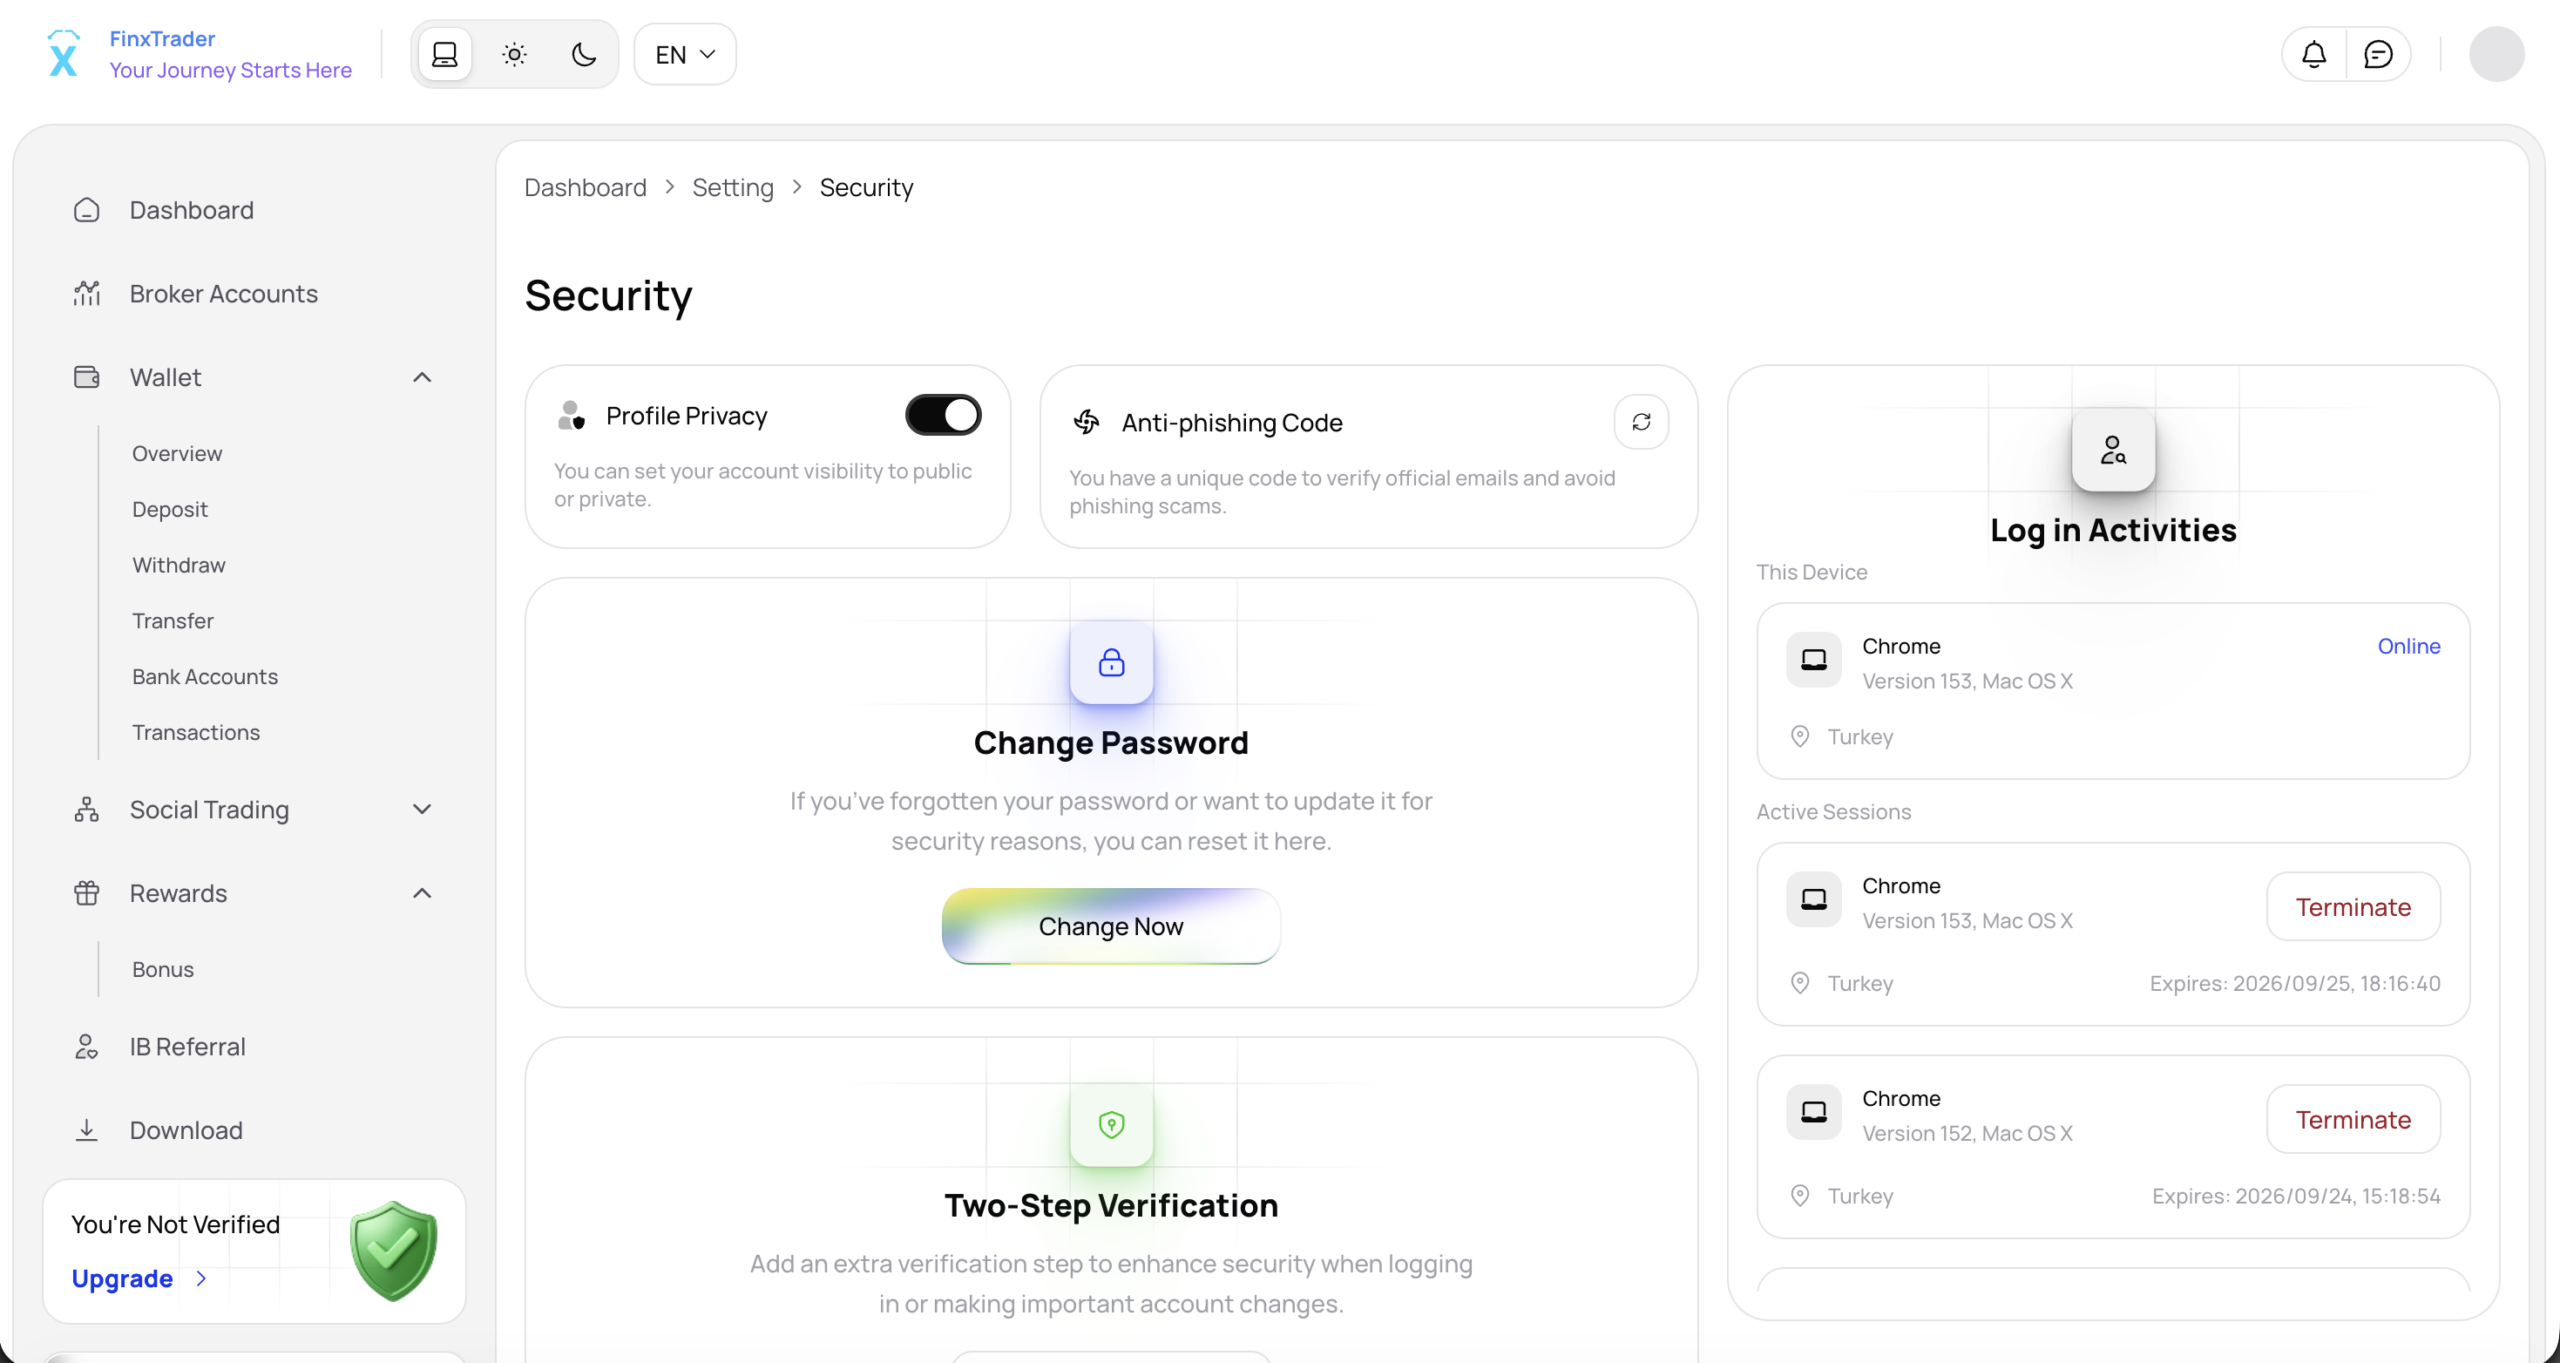Viewport: 2560px width, 1363px height.
Task: Open the chat messages icon
Action: point(2378,54)
